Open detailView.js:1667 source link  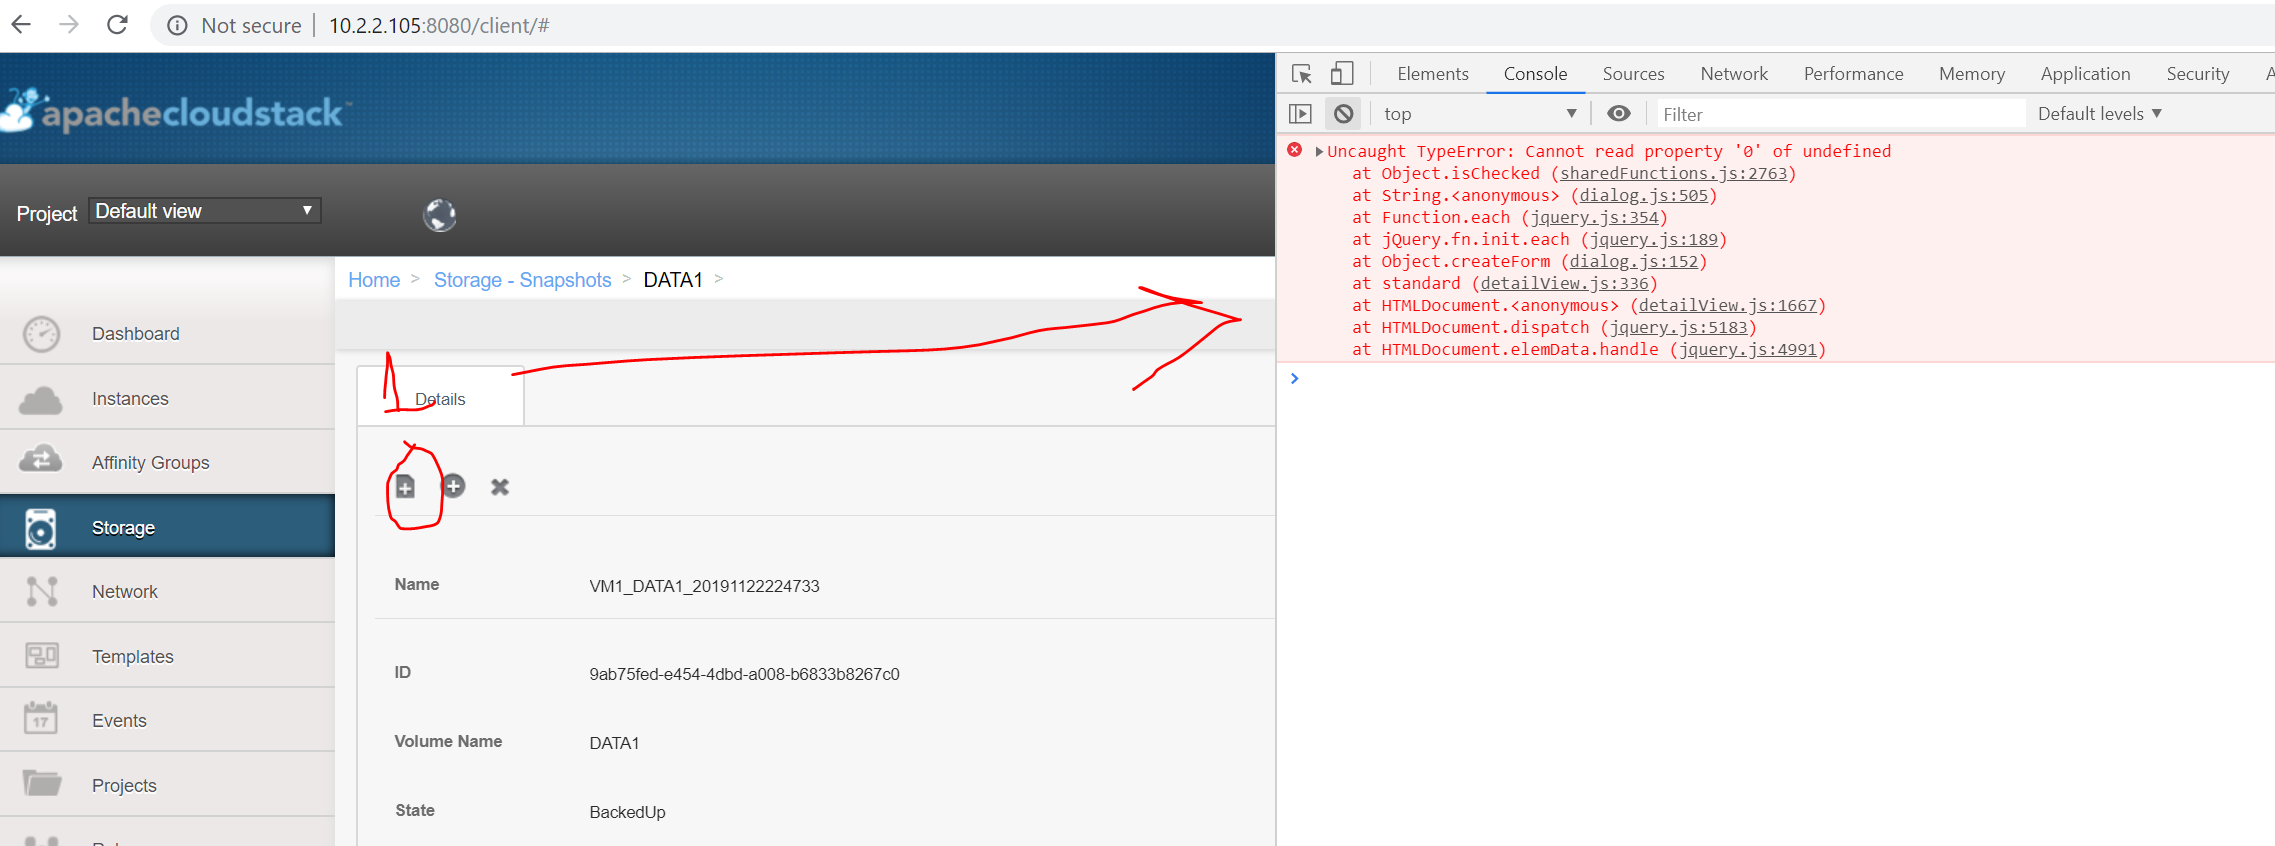(x=1728, y=306)
